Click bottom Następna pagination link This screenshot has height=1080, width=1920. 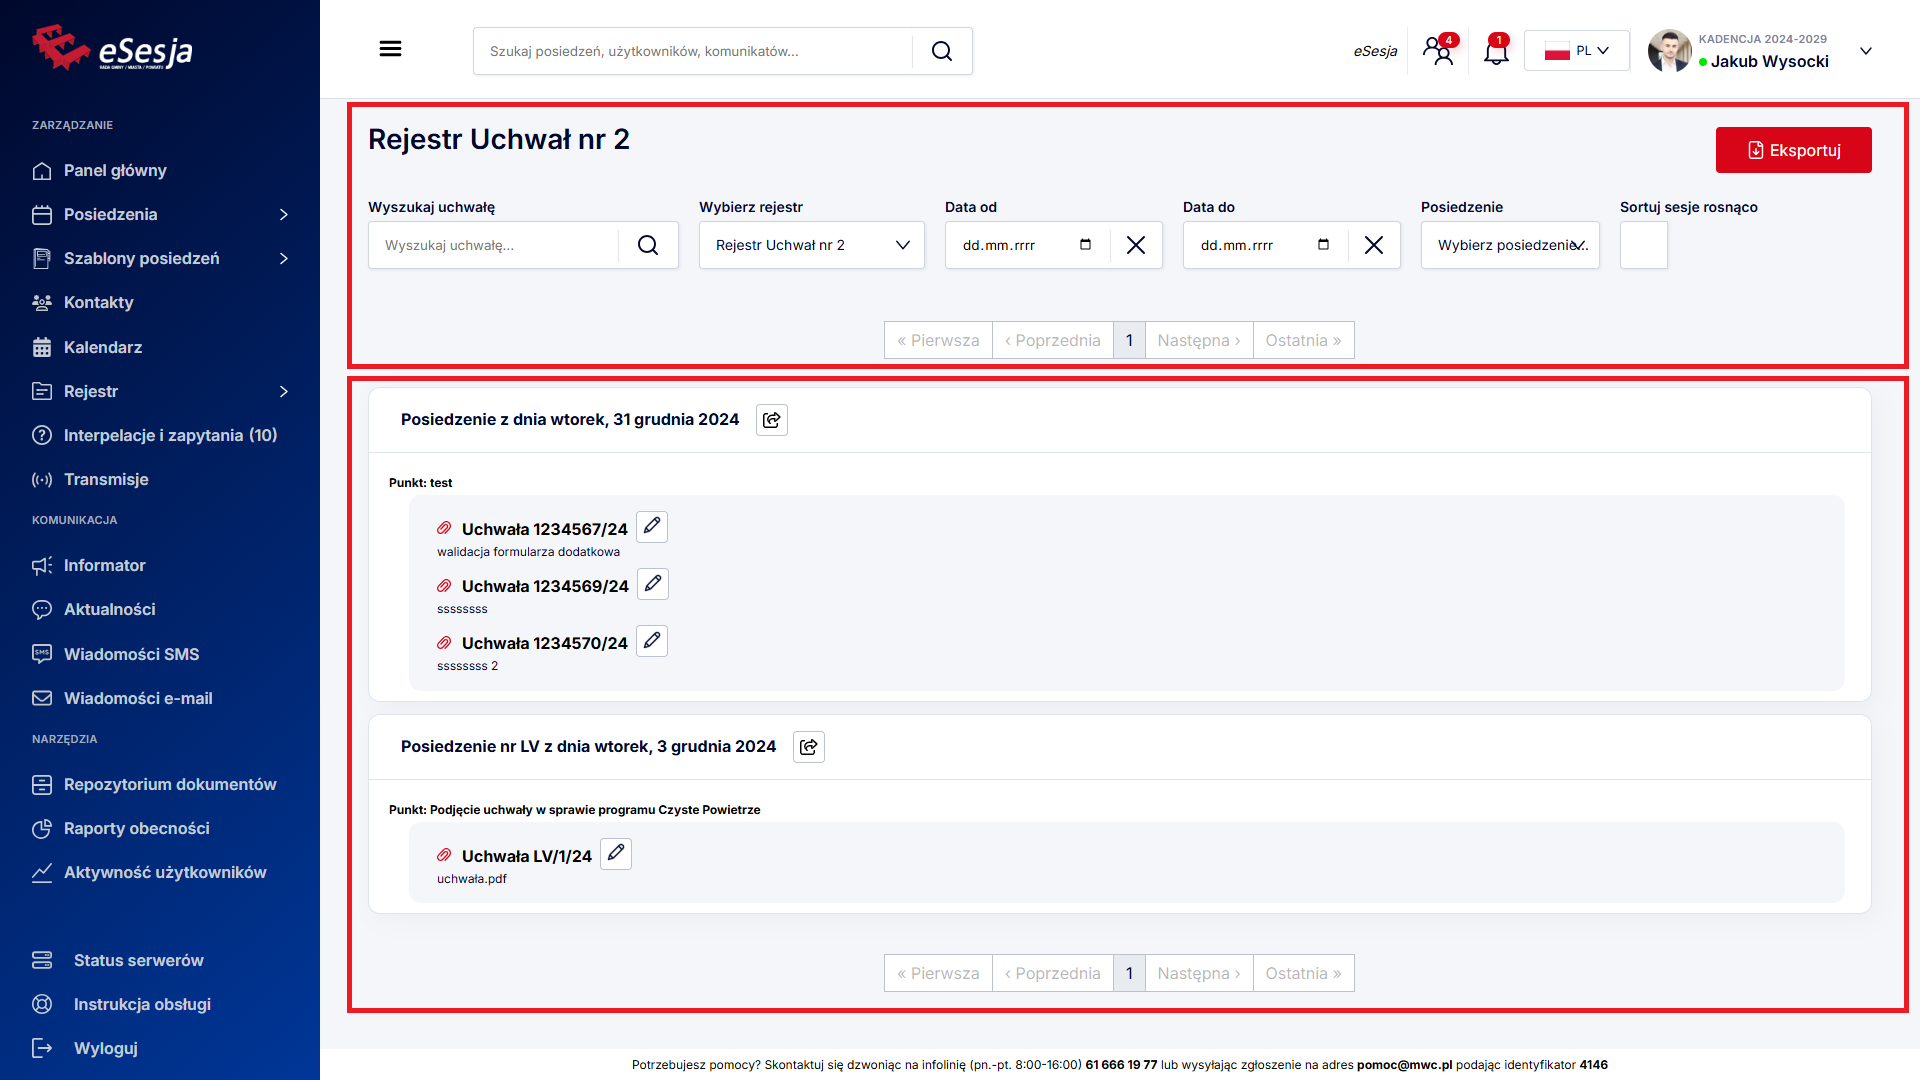(1198, 973)
